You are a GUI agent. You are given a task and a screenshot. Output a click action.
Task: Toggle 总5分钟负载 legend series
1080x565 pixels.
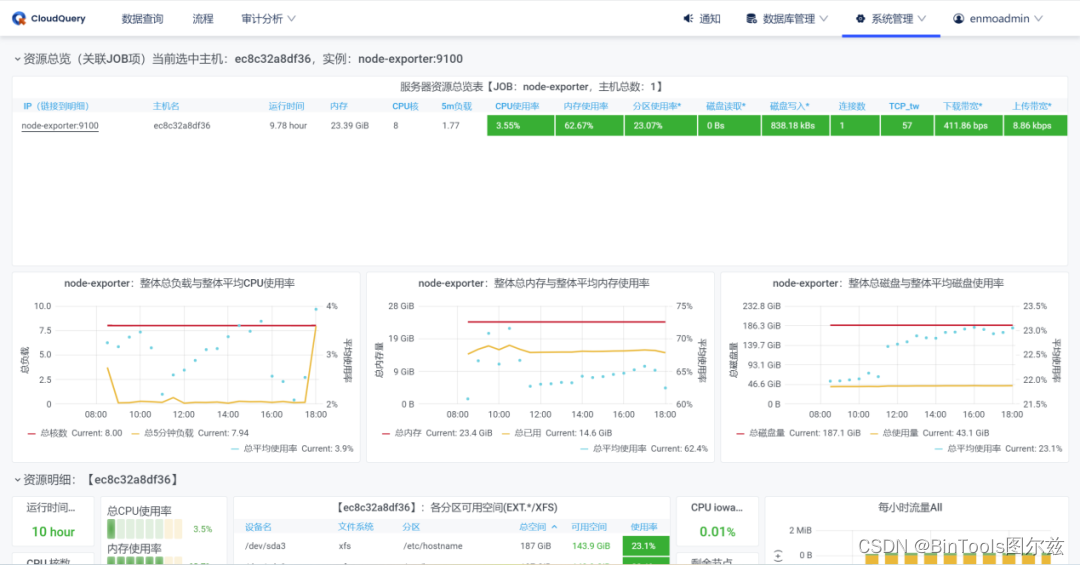168,433
